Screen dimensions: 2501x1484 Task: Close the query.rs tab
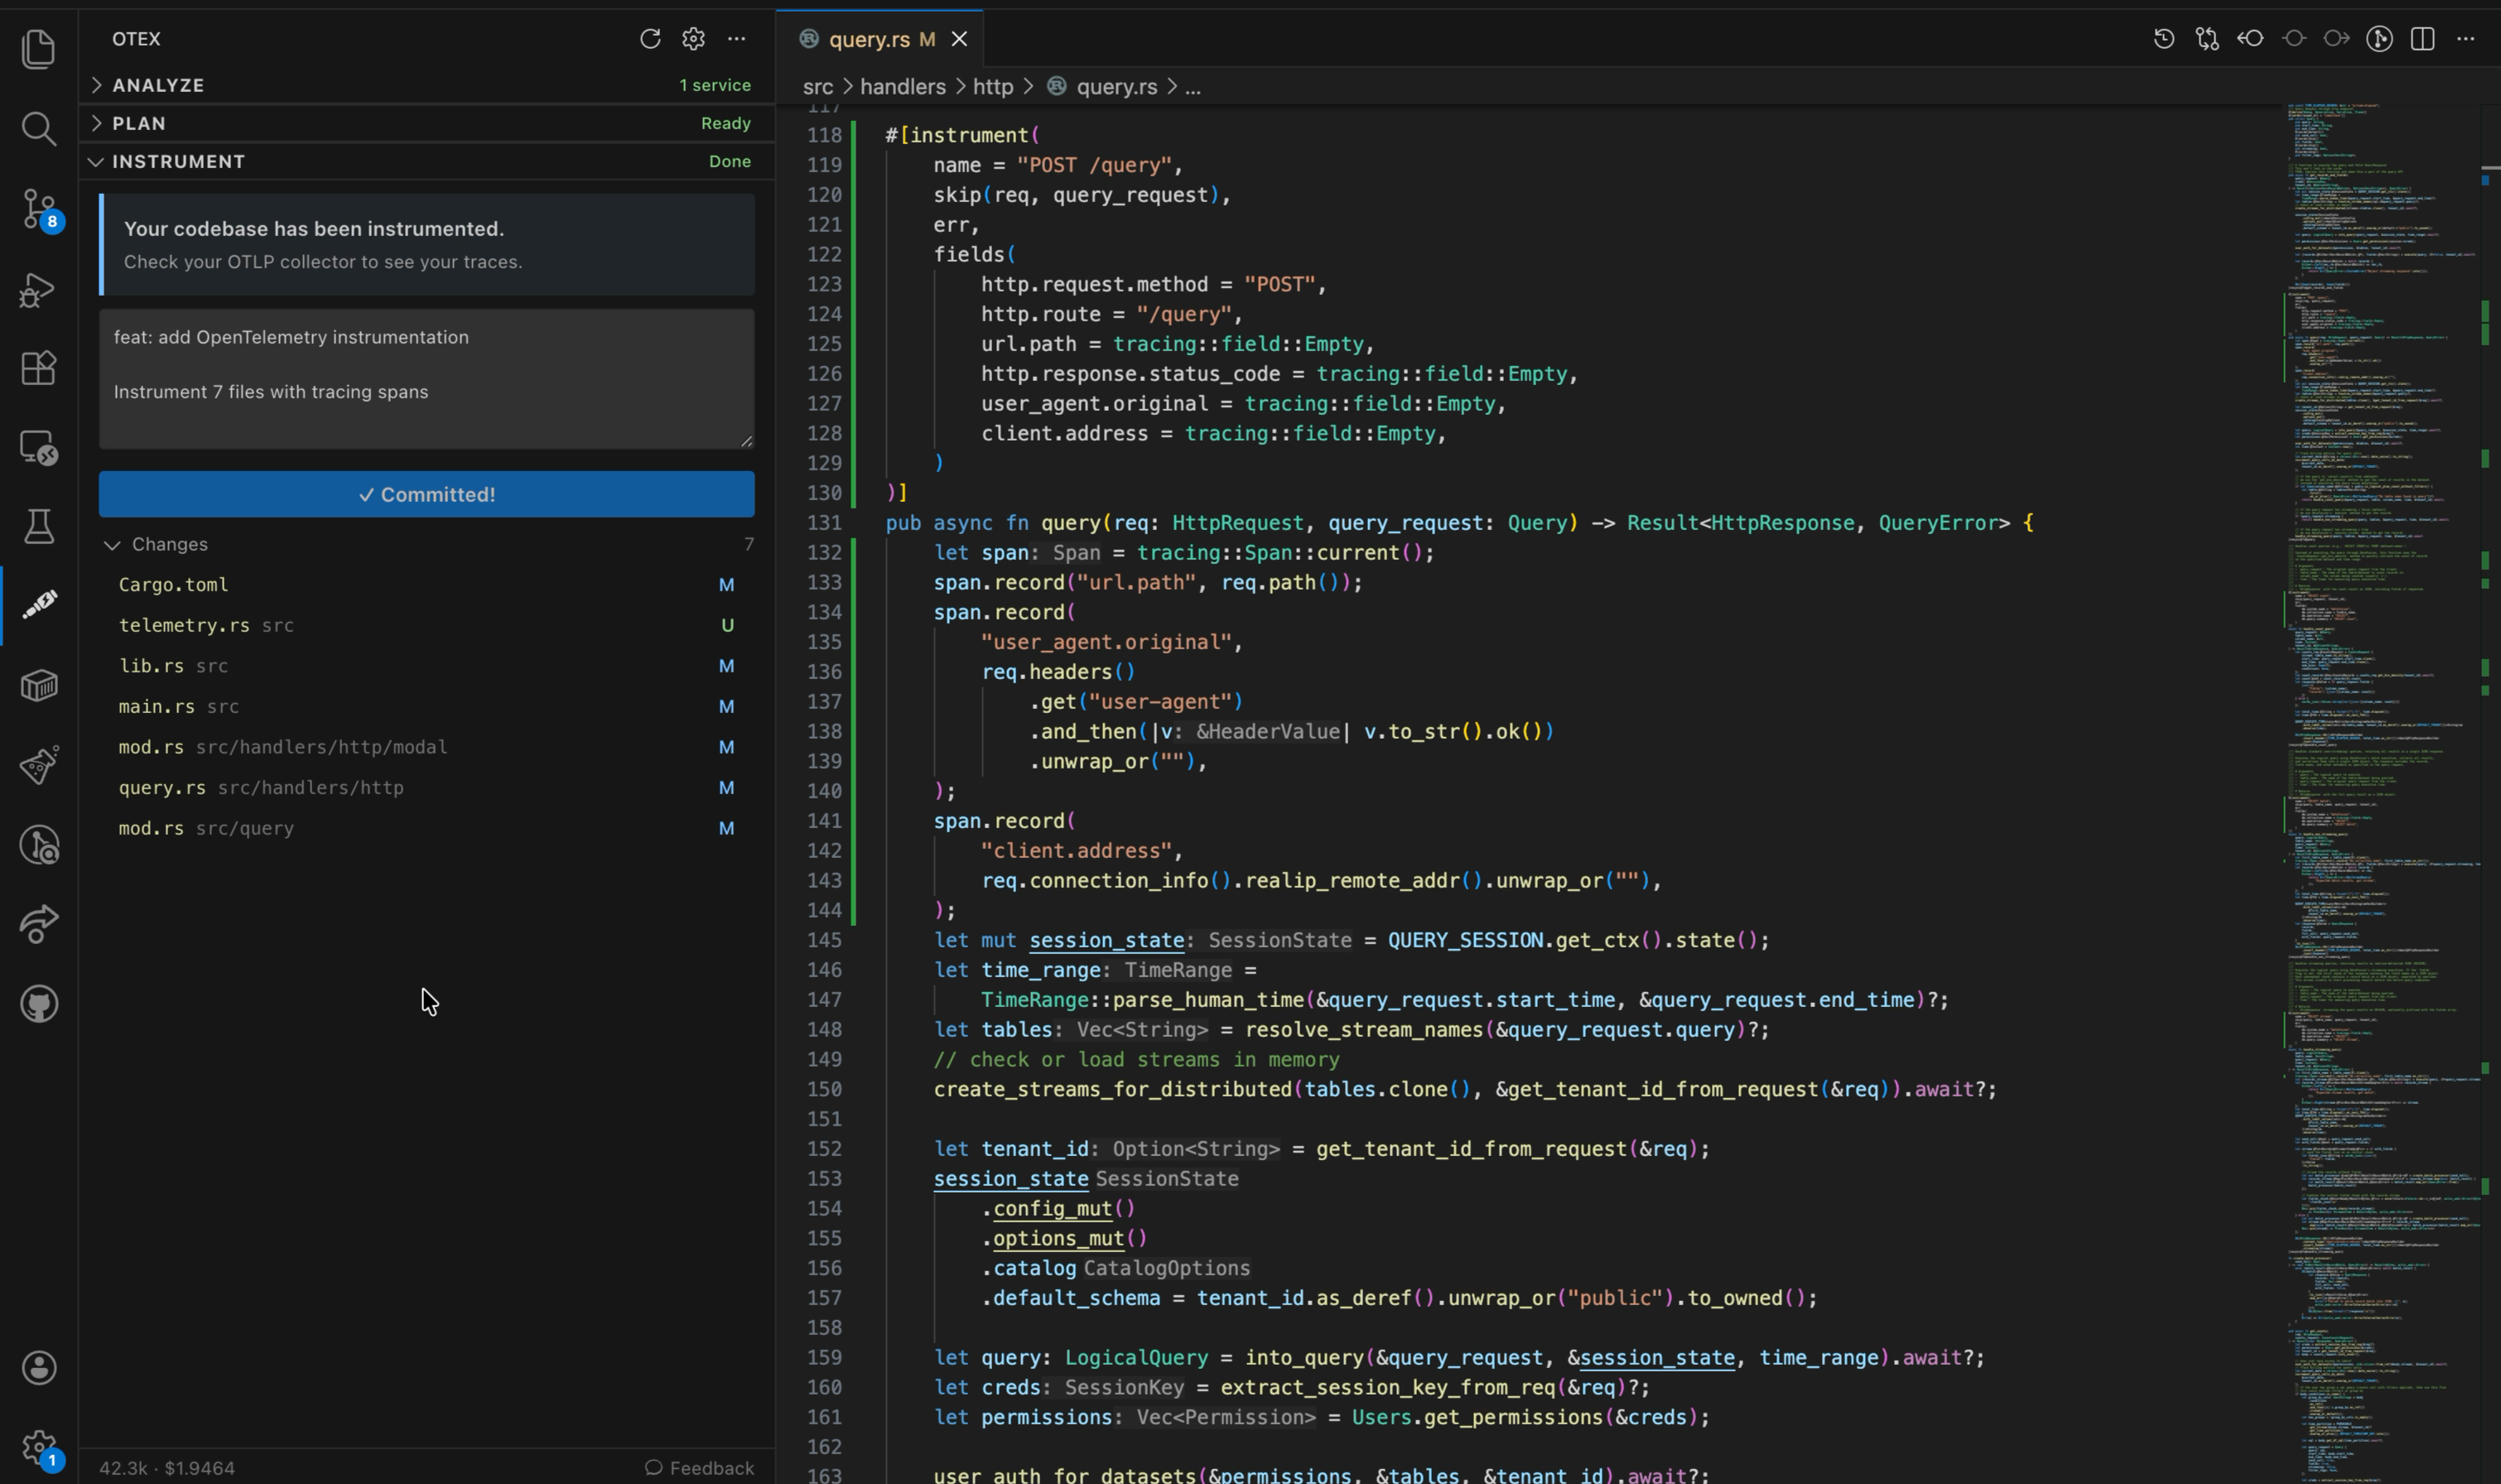pos(959,39)
